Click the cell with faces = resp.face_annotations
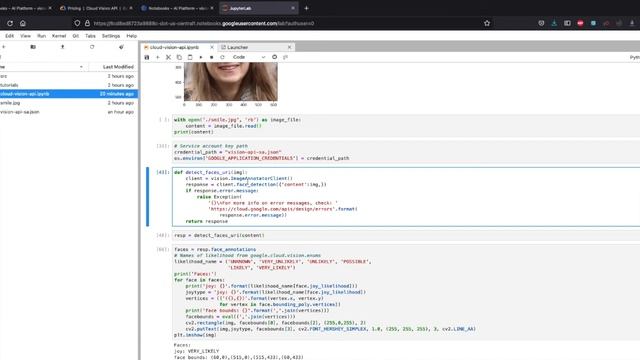640x360 pixels. (x=406, y=292)
